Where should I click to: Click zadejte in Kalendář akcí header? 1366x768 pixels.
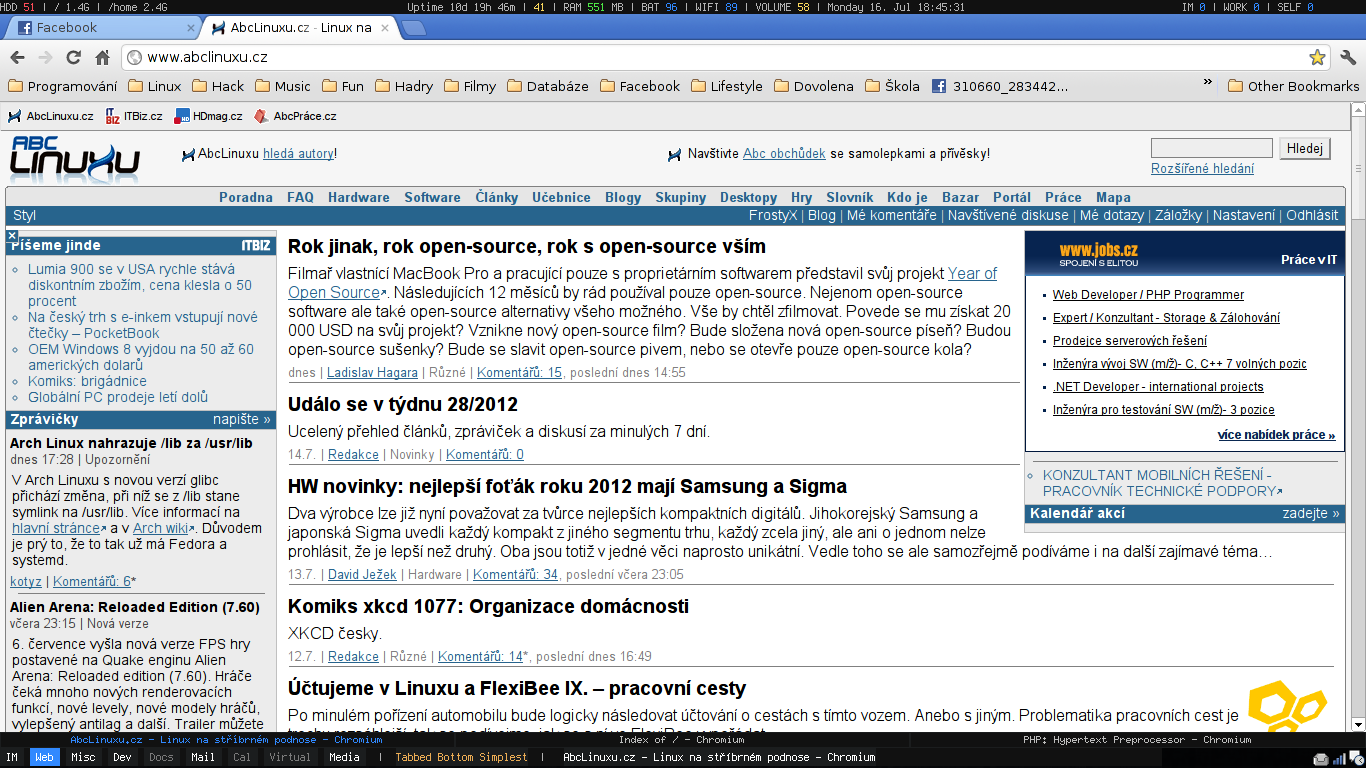1311,513
